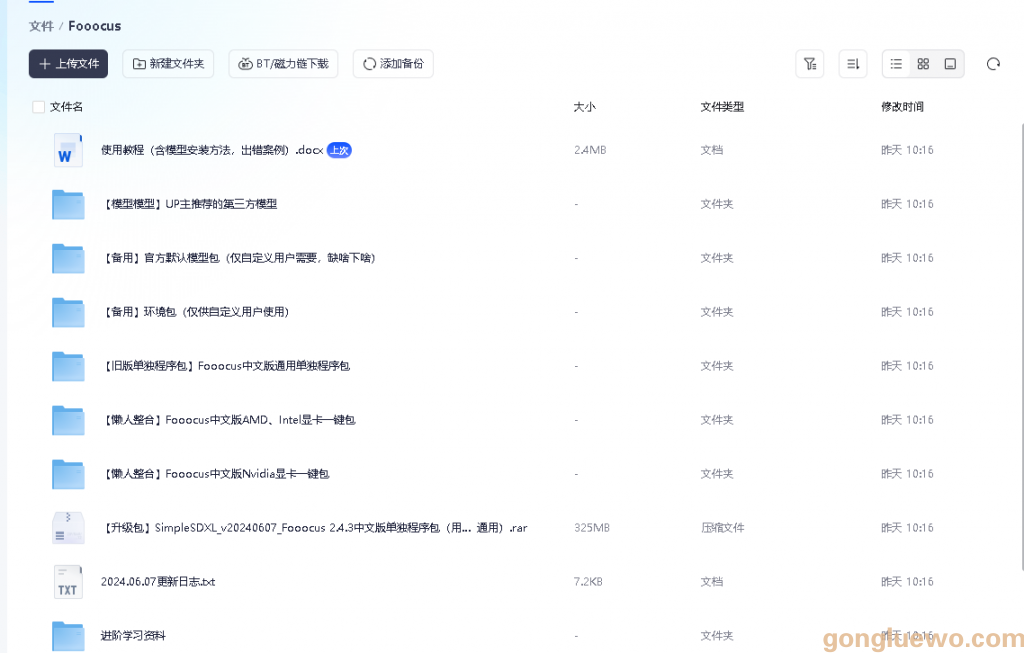This screenshot has width=1024, height=653.
Task: Click the 325MB size value
Action: click(592, 528)
